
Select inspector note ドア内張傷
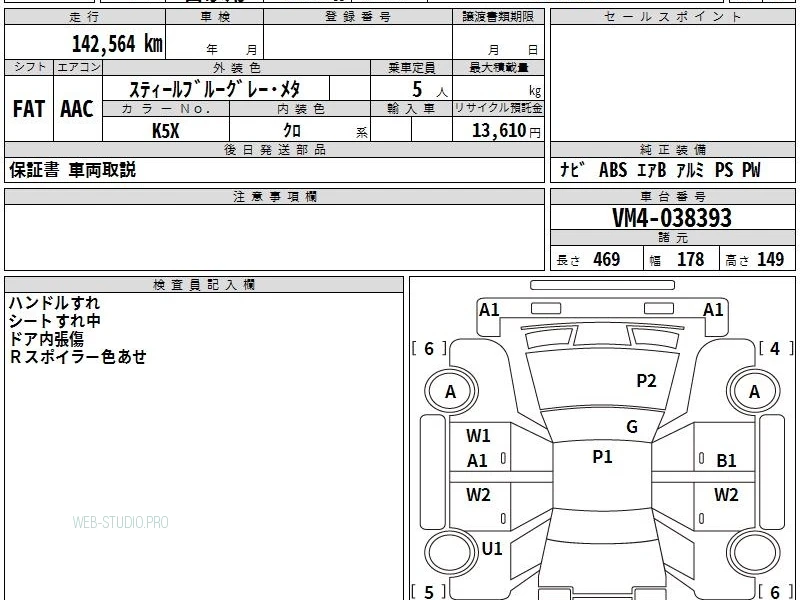(x=46, y=339)
